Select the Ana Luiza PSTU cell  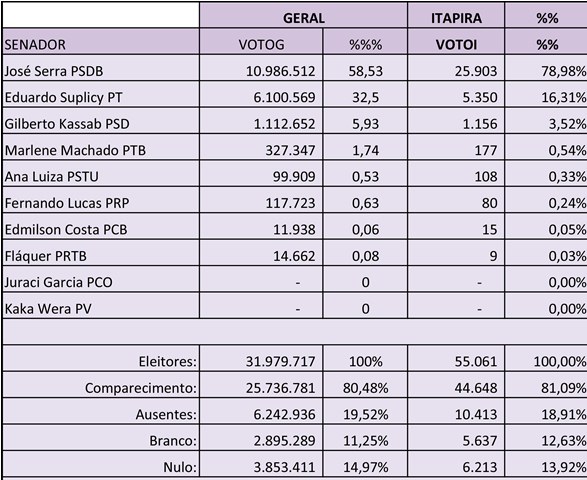click(x=101, y=174)
